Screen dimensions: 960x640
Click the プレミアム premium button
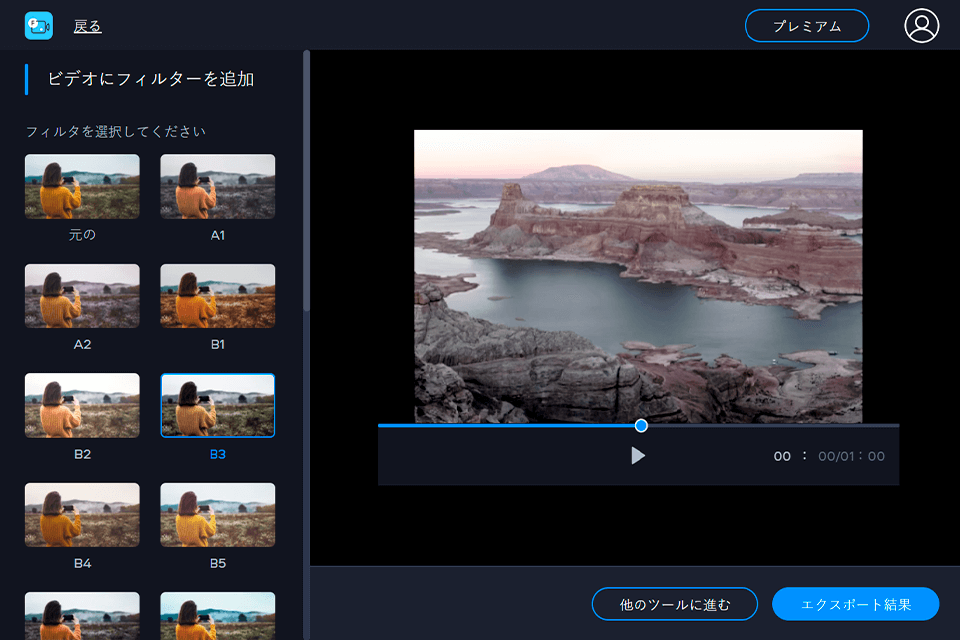tap(806, 26)
